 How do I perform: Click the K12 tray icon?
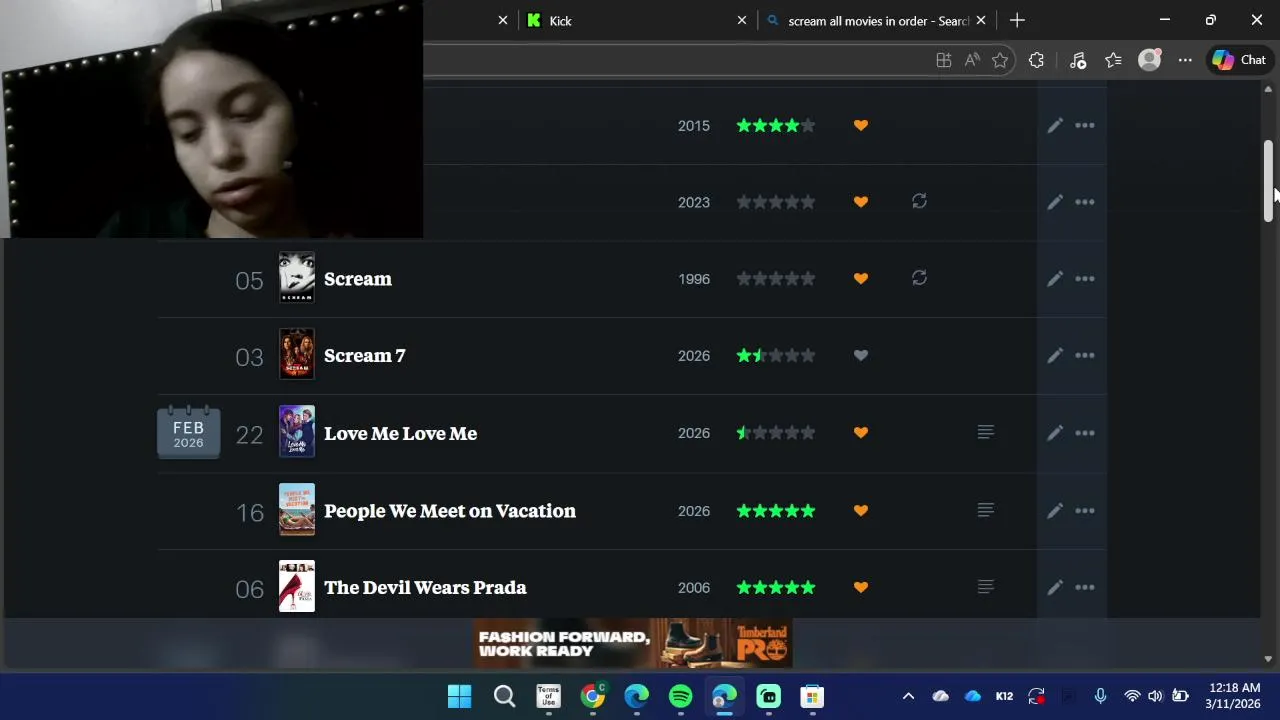coord(1004,696)
